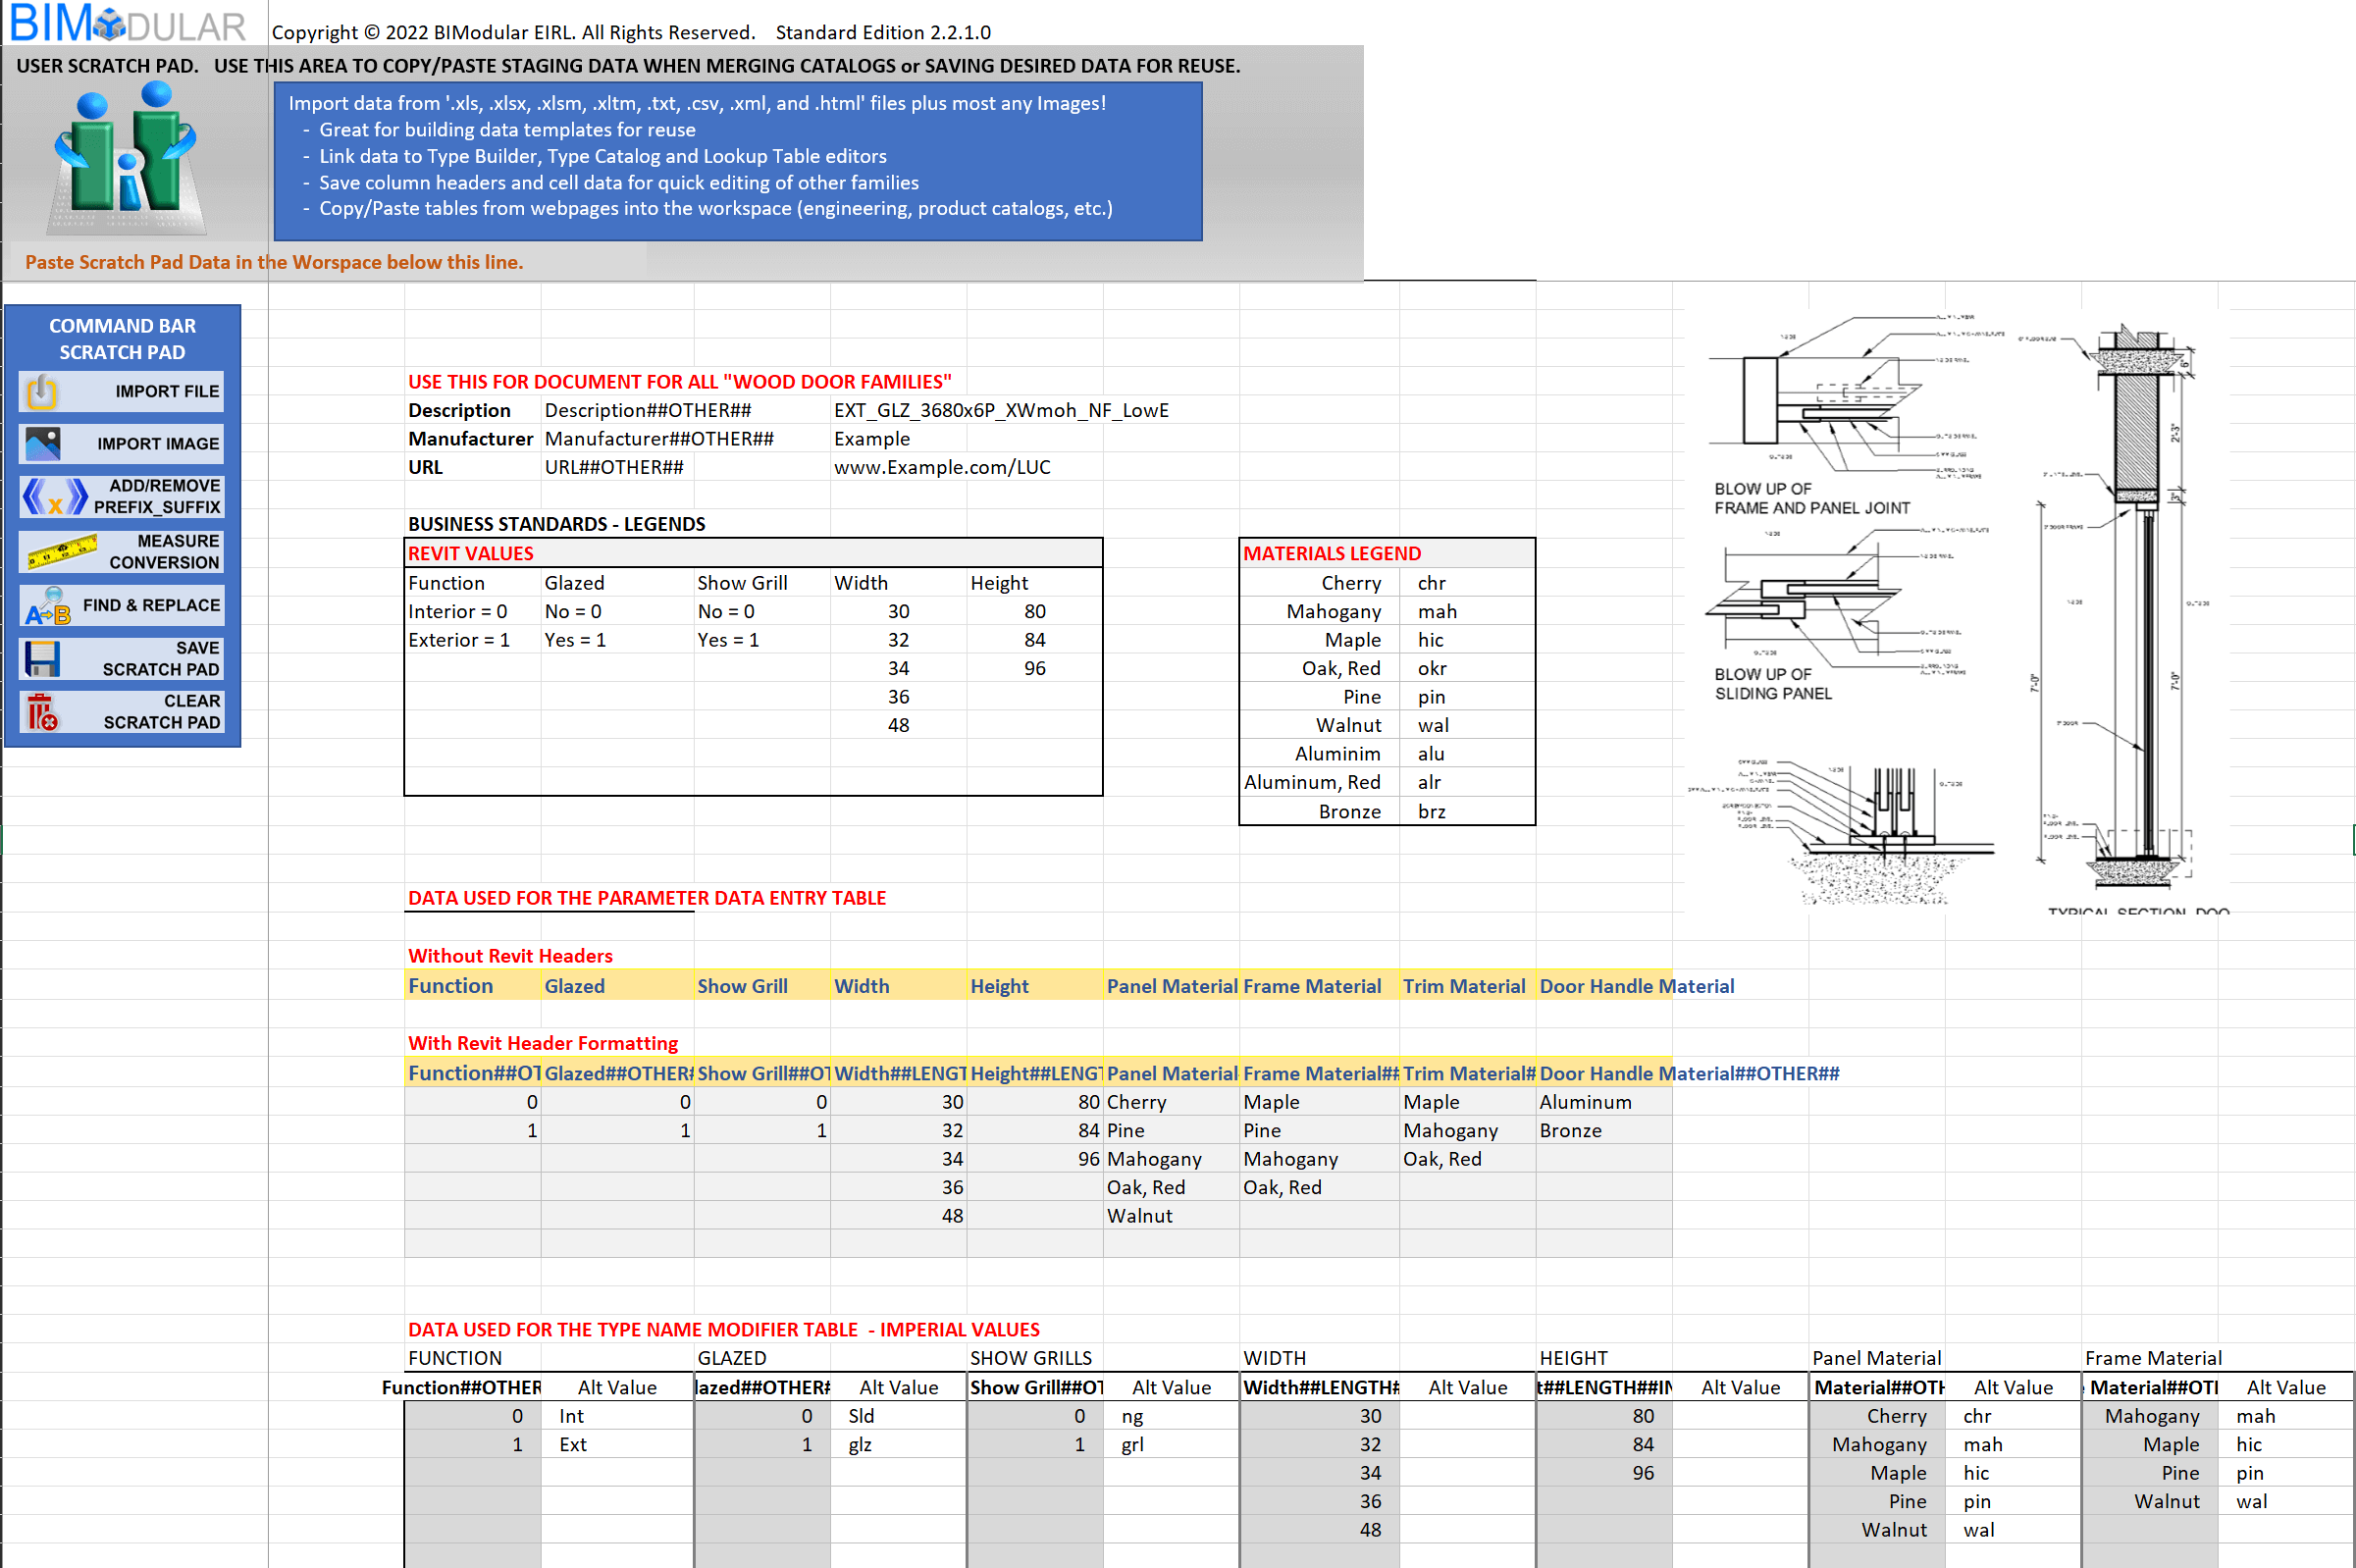The width and height of the screenshot is (2356, 1568).
Task: Click the Save Scratch Pad floppy disk icon
Action: pyautogui.click(x=42, y=659)
